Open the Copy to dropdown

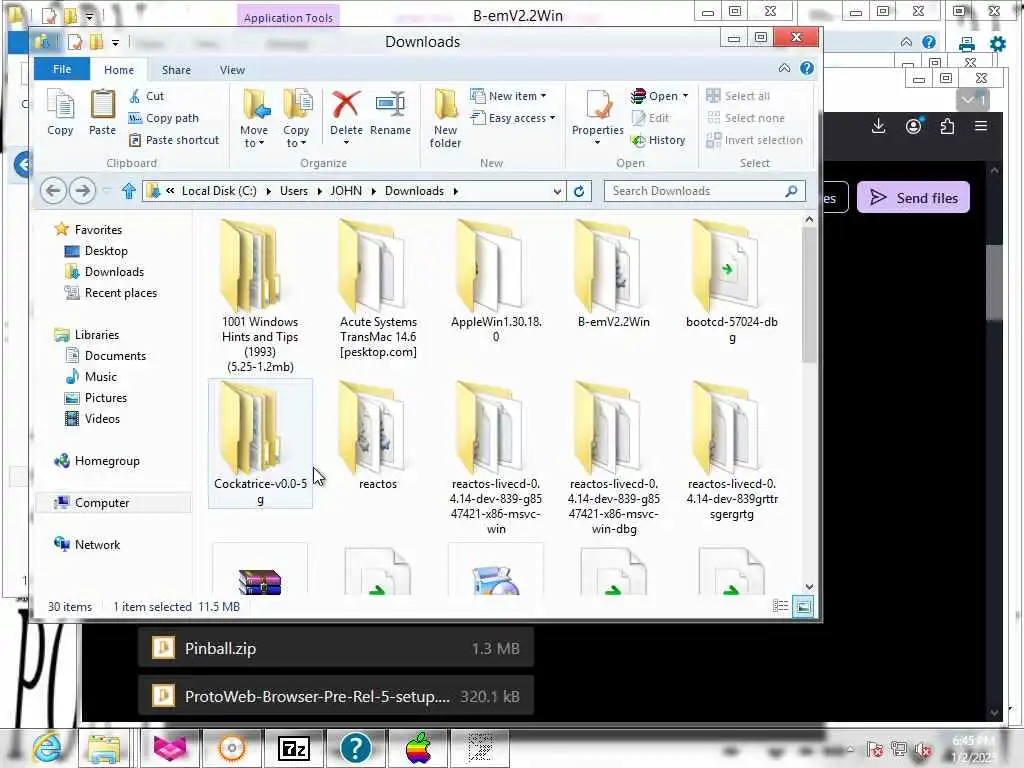[296, 118]
